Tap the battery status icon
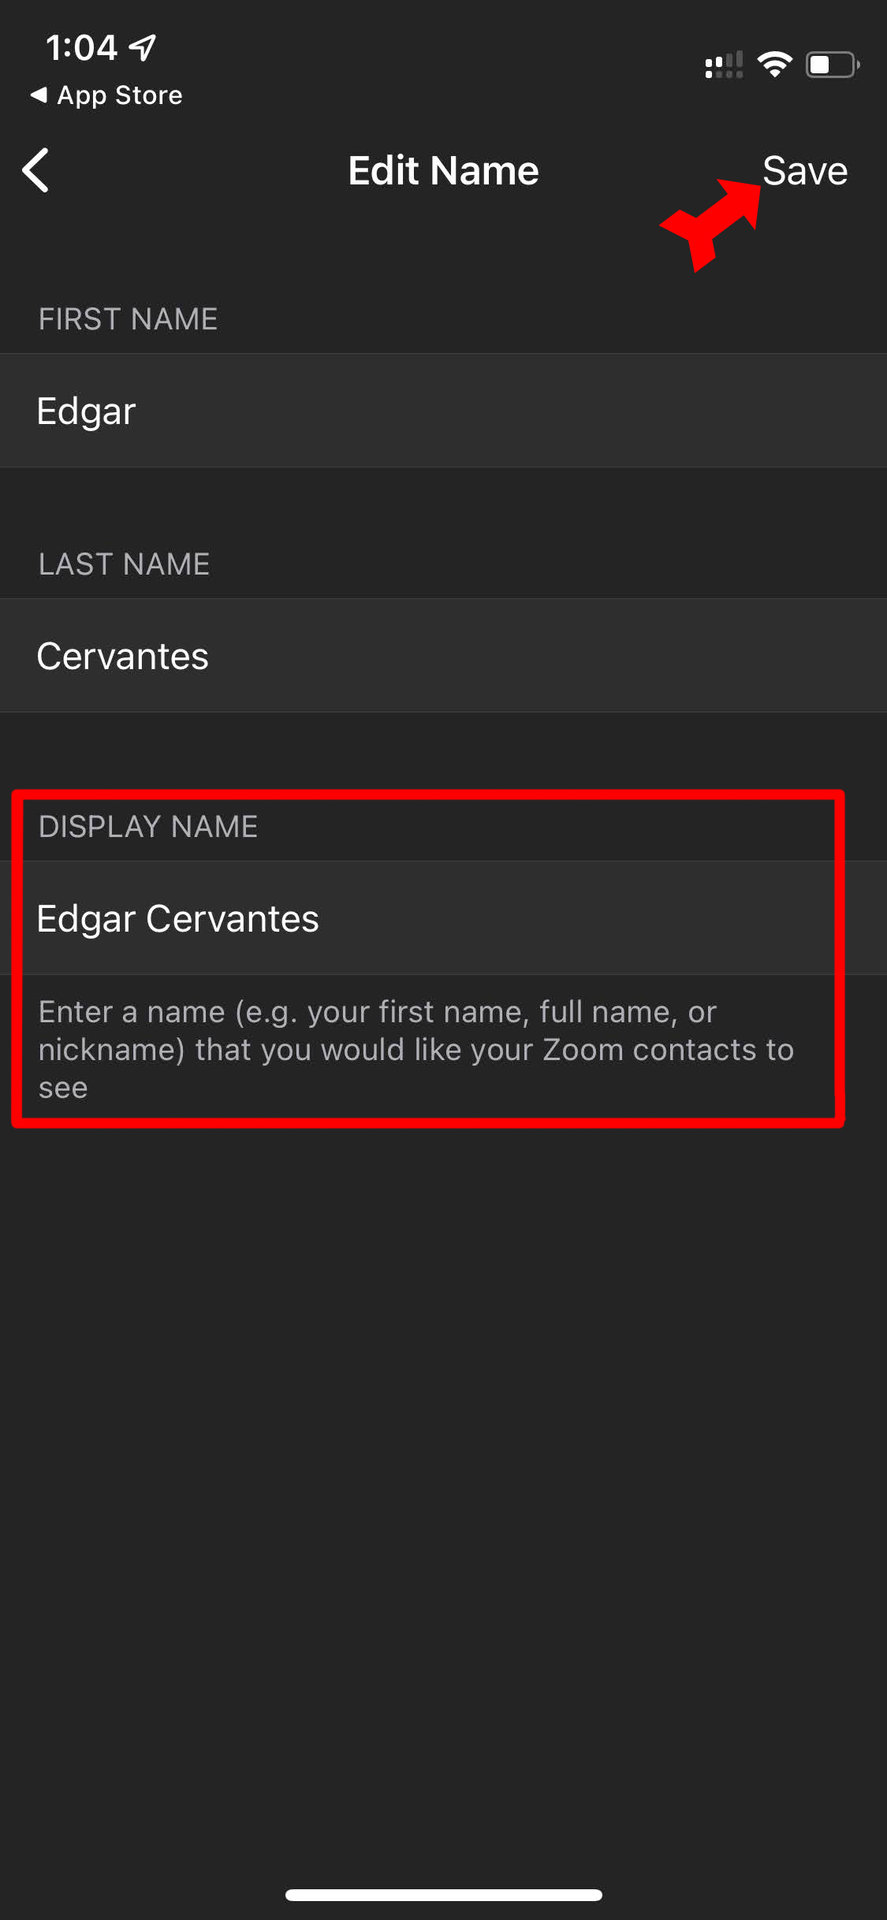 click(832, 65)
